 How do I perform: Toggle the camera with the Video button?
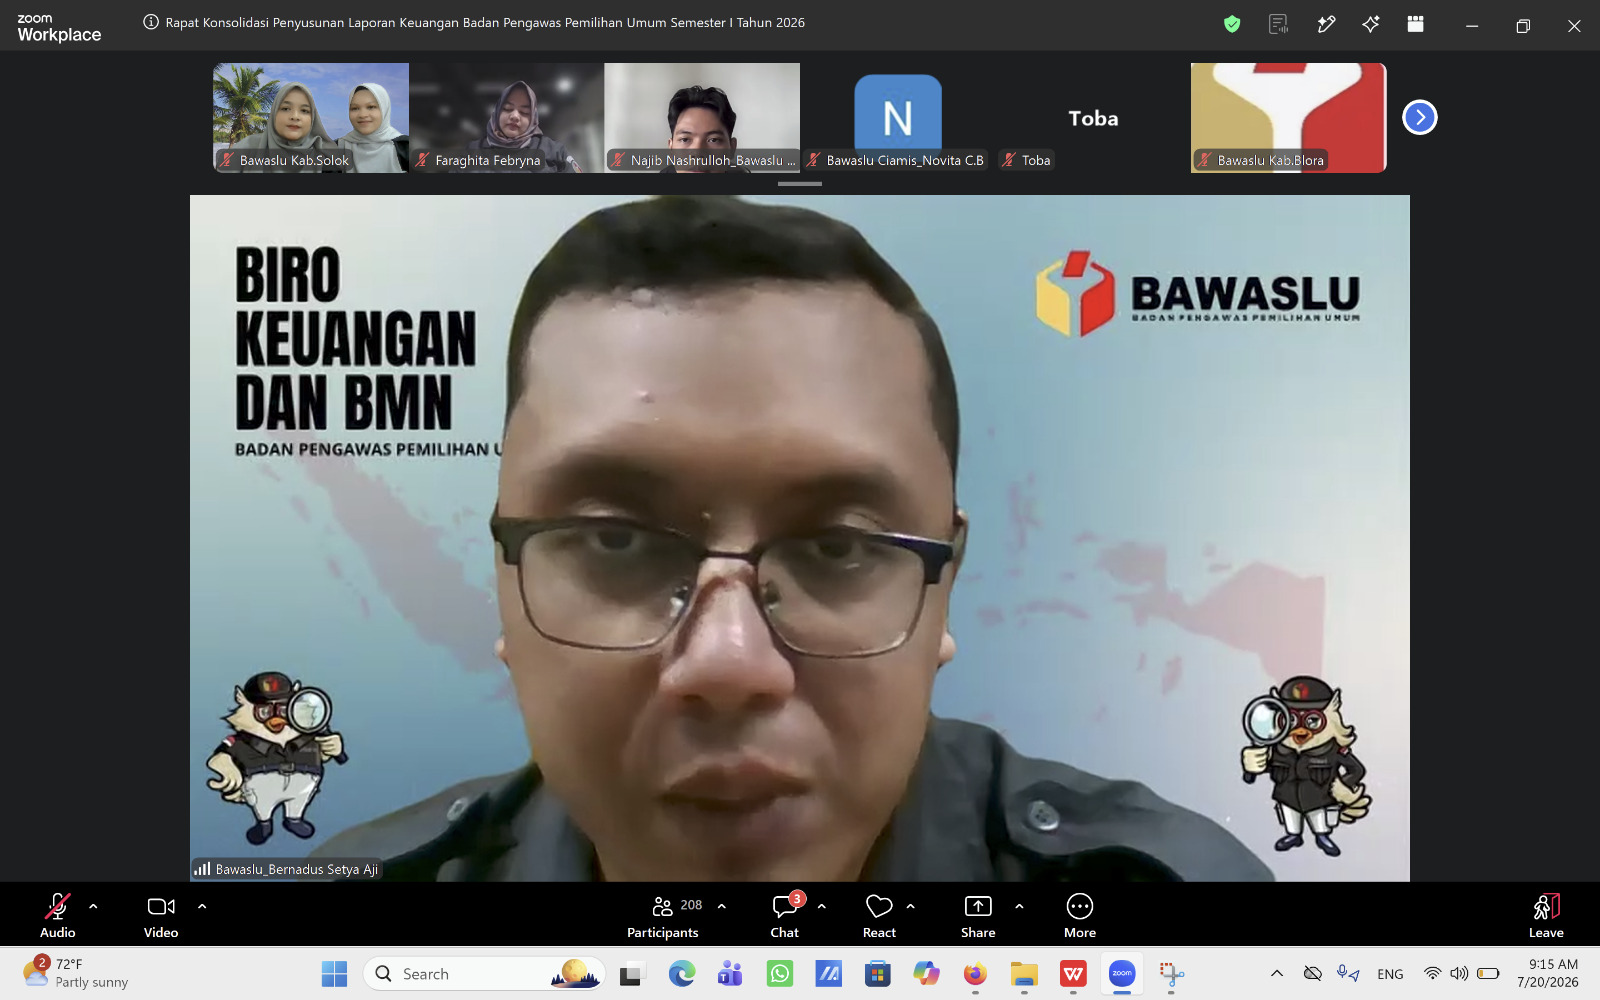[161, 915]
